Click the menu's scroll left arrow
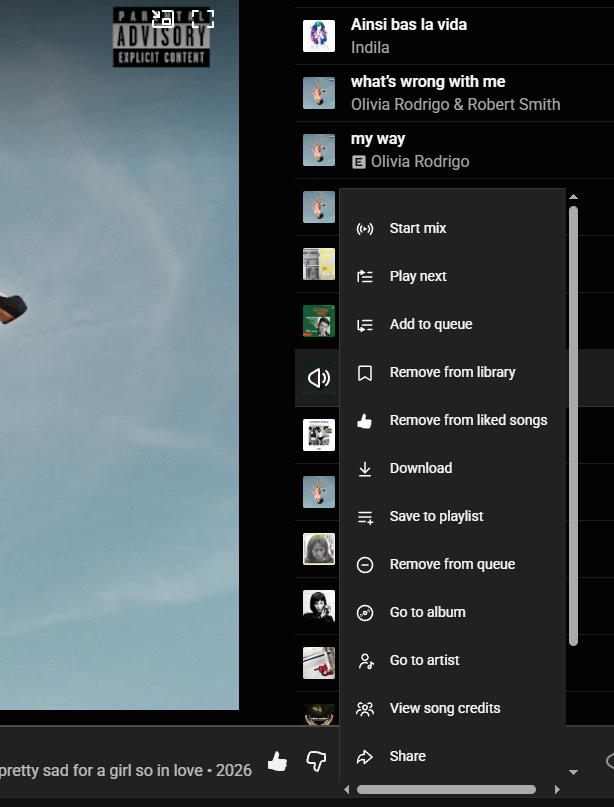 (347, 790)
